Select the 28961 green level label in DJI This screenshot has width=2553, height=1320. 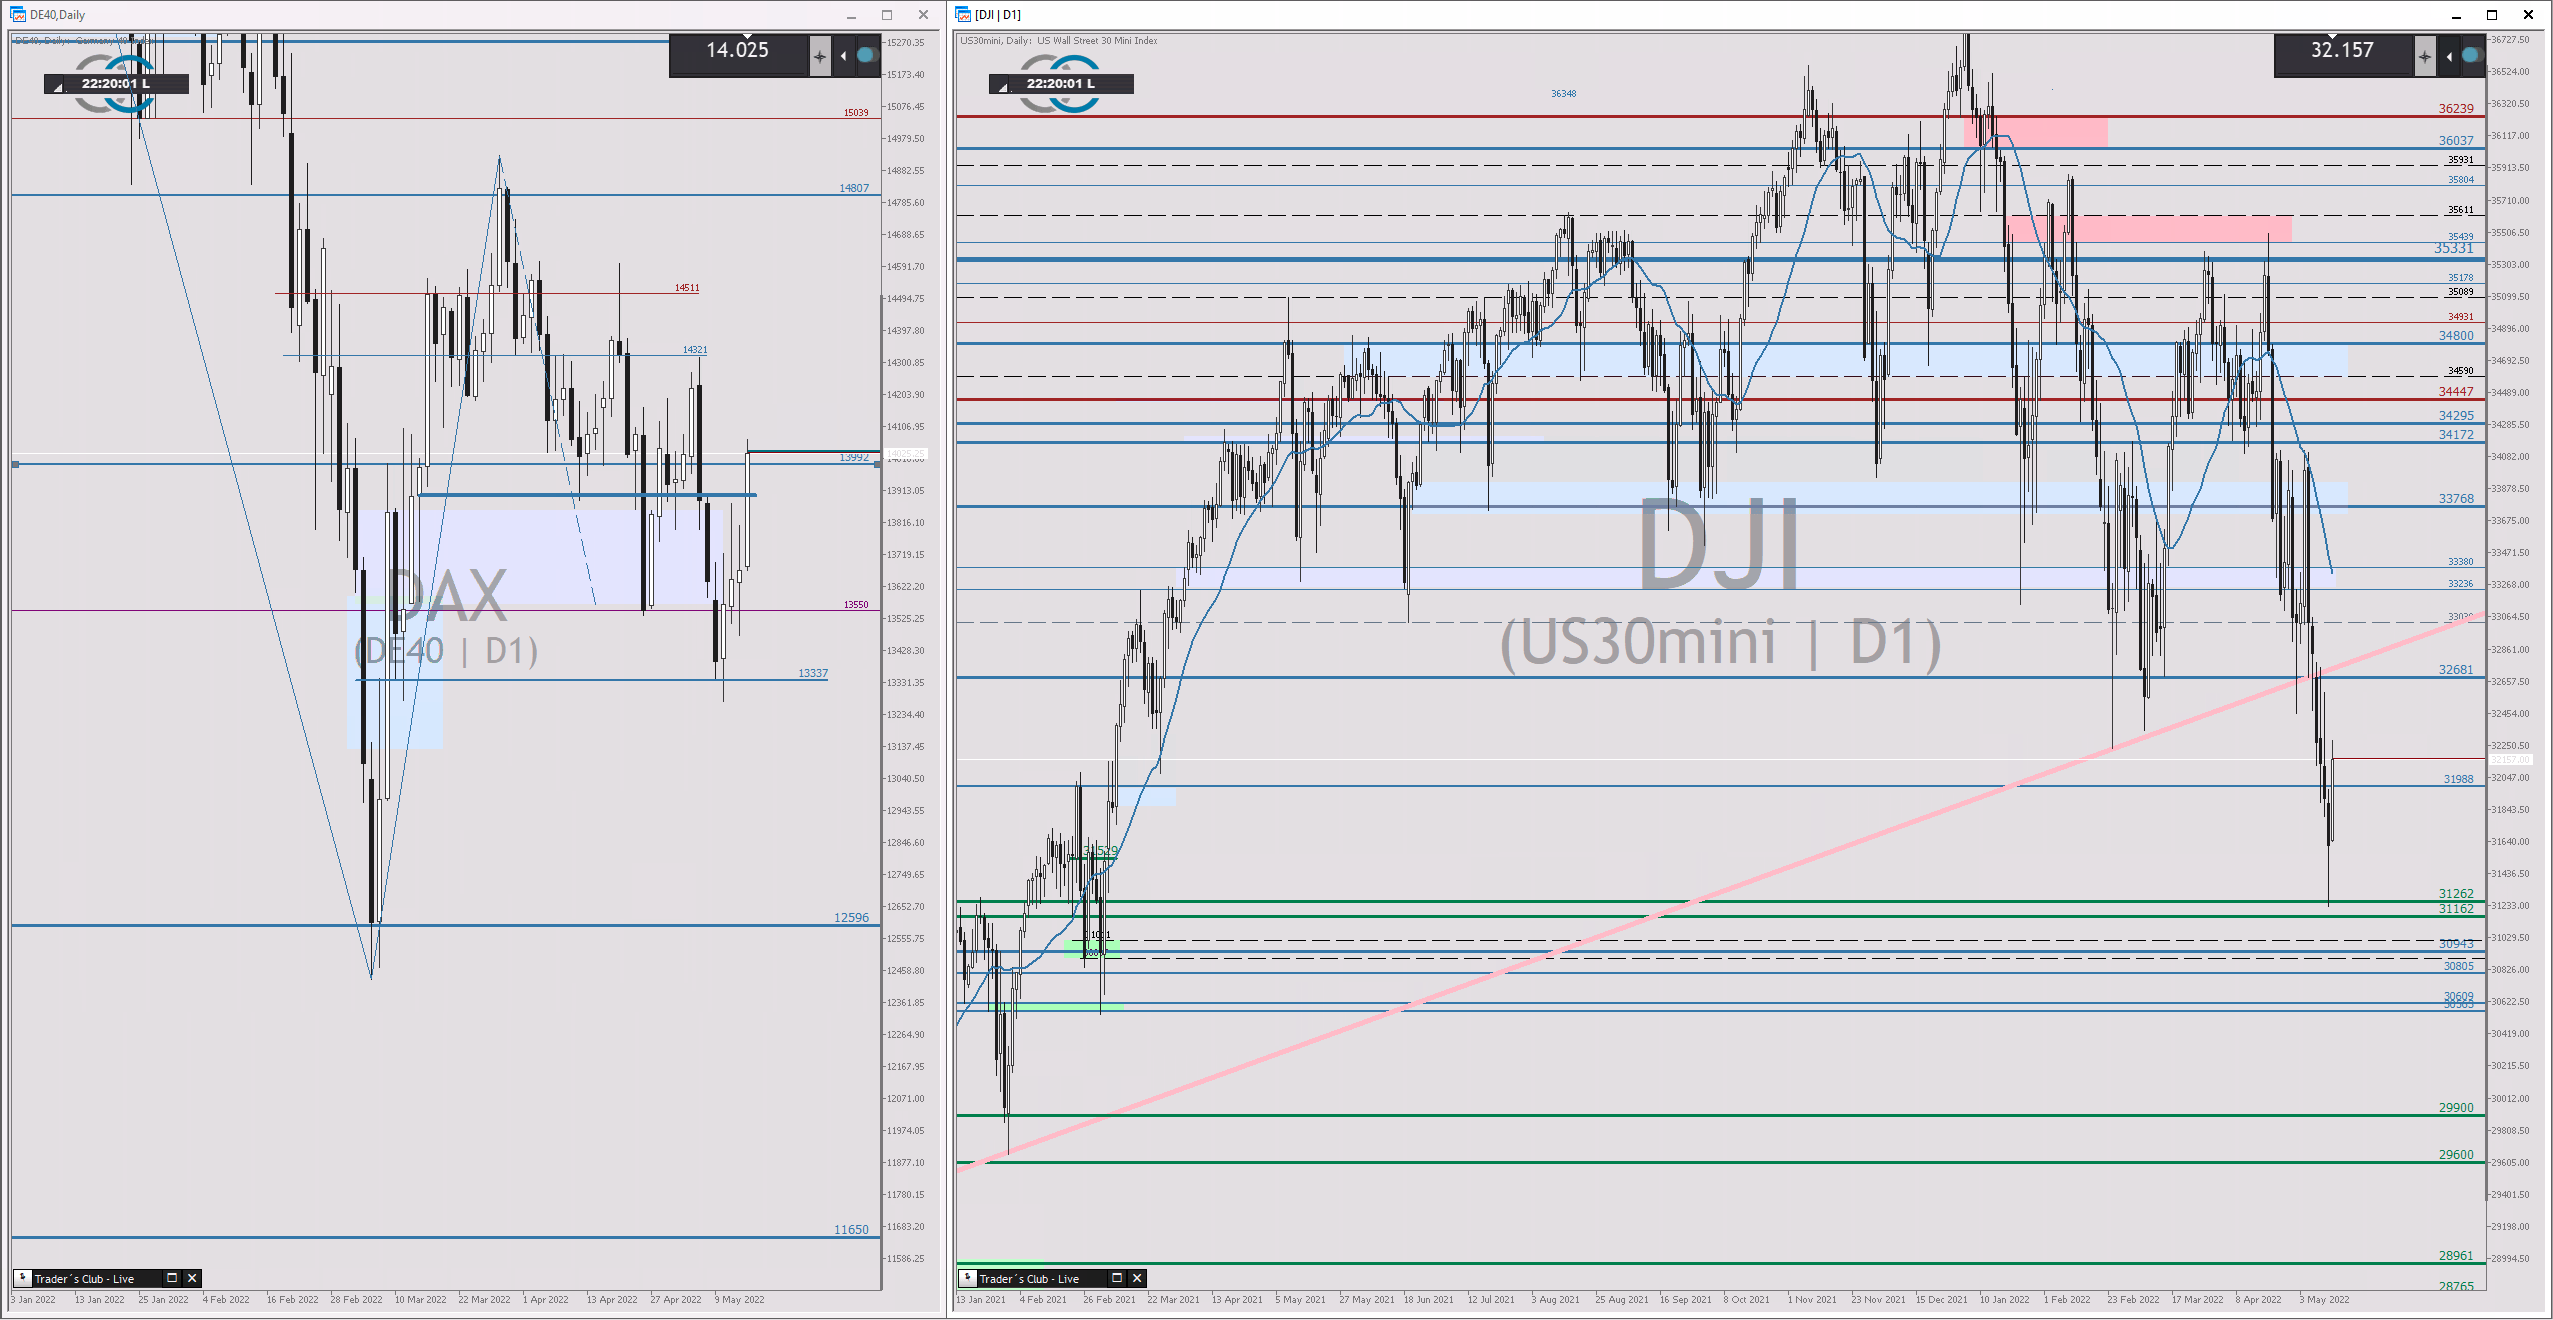click(2456, 1256)
